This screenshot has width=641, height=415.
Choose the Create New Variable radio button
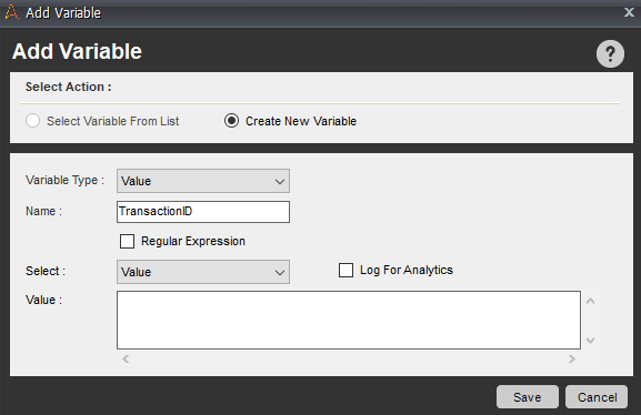pyautogui.click(x=232, y=121)
